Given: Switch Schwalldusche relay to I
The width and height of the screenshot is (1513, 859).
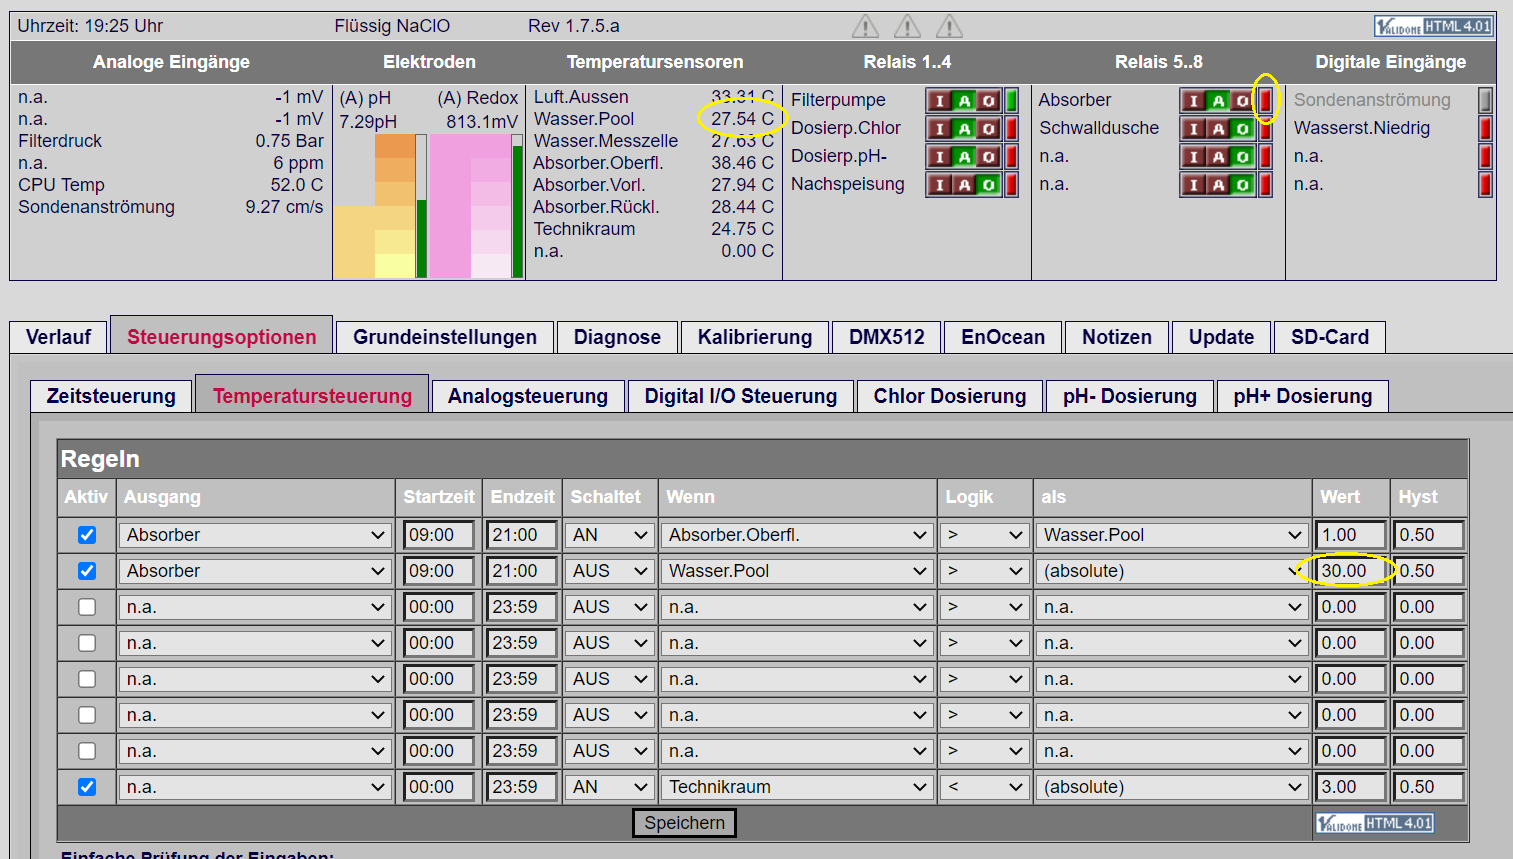Looking at the screenshot, I should (1194, 128).
